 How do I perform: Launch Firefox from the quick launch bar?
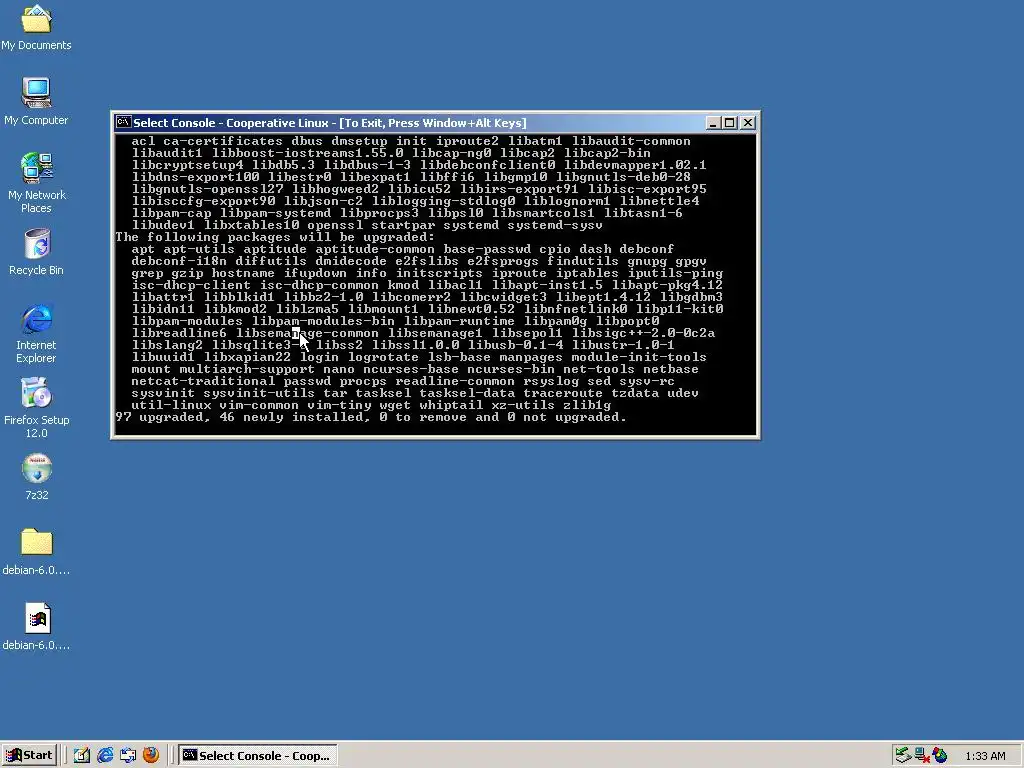[x=151, y=755]
